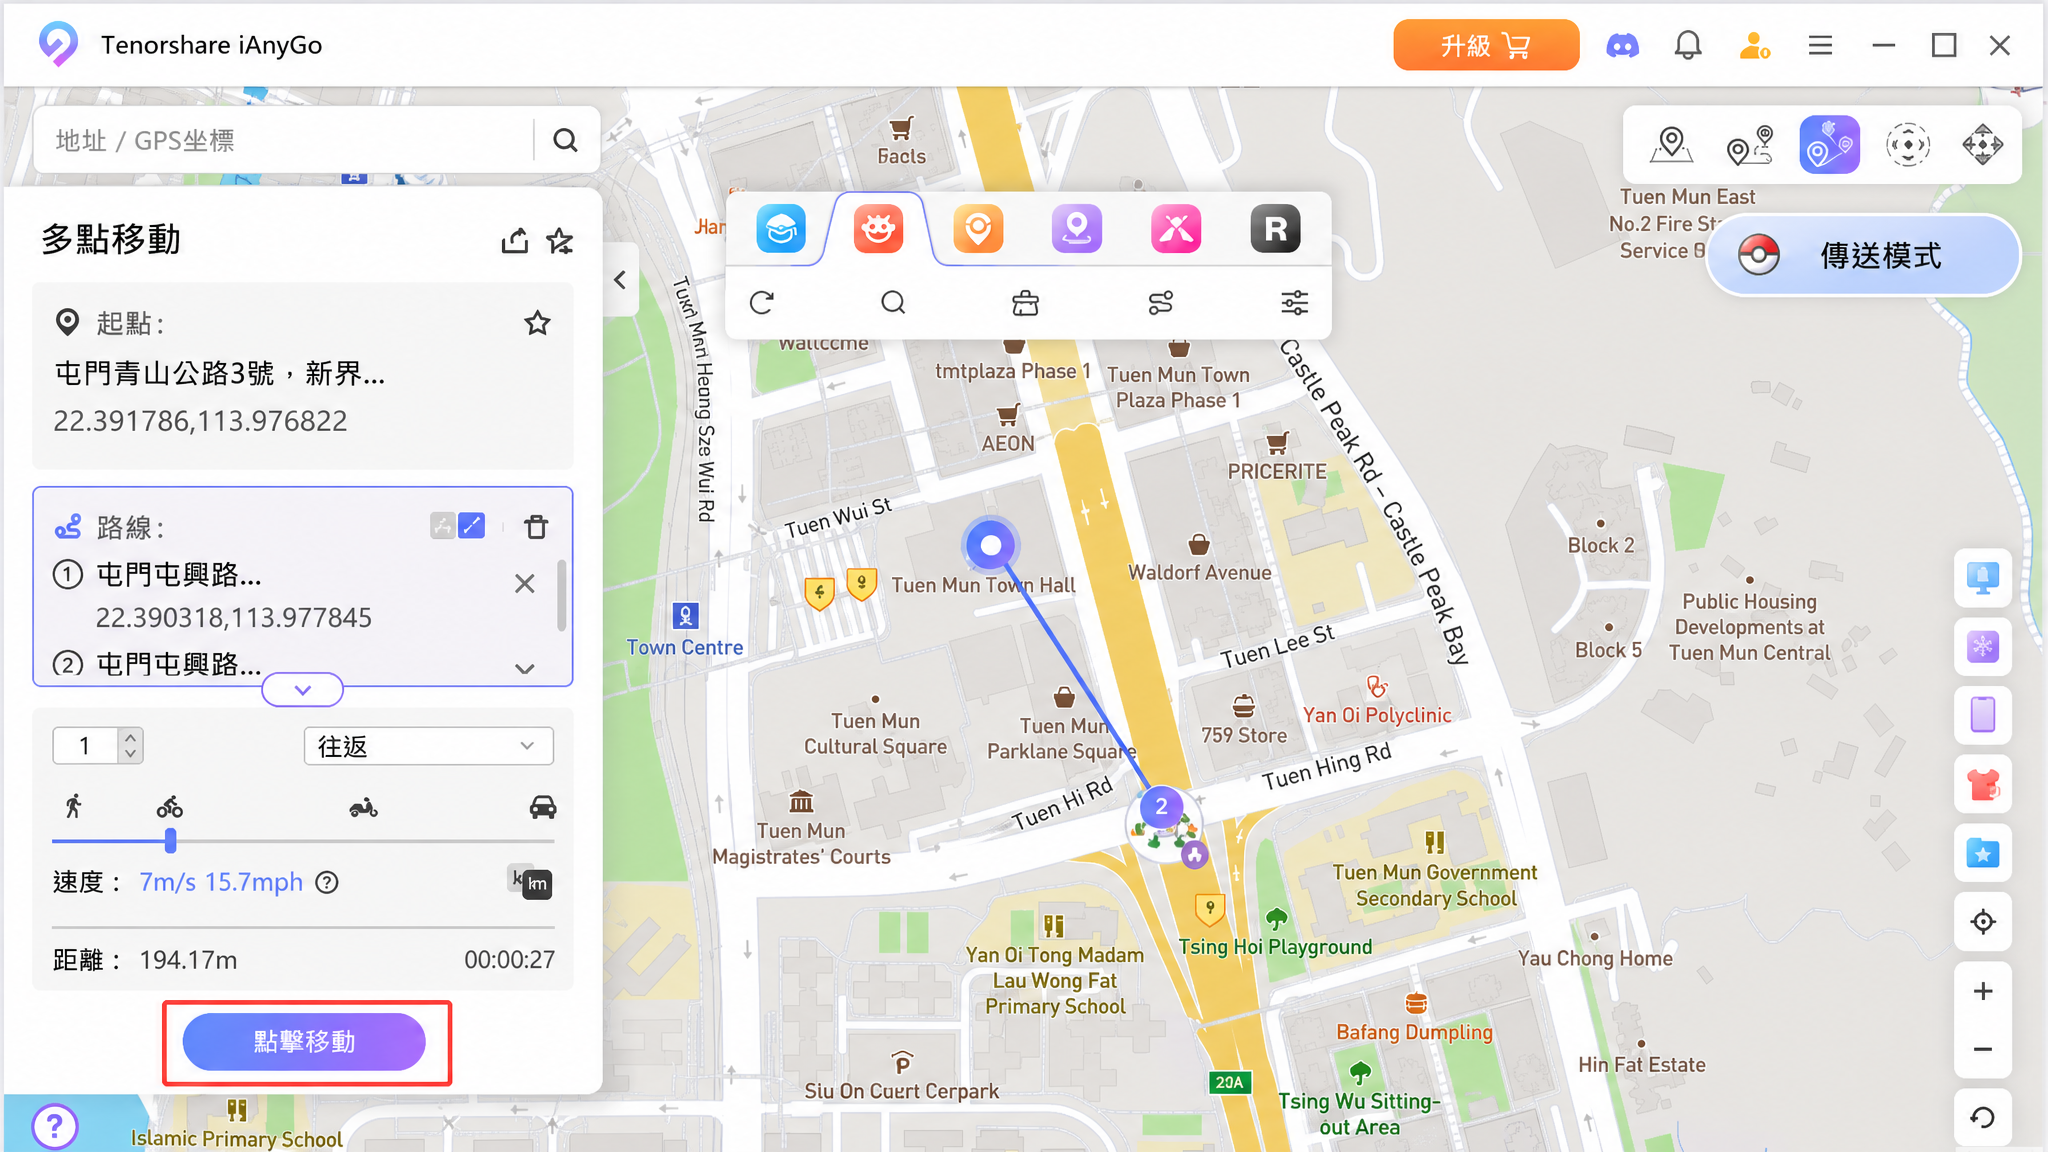
Task: Open the blue star favorites folder
Action: coord(1983,854)
